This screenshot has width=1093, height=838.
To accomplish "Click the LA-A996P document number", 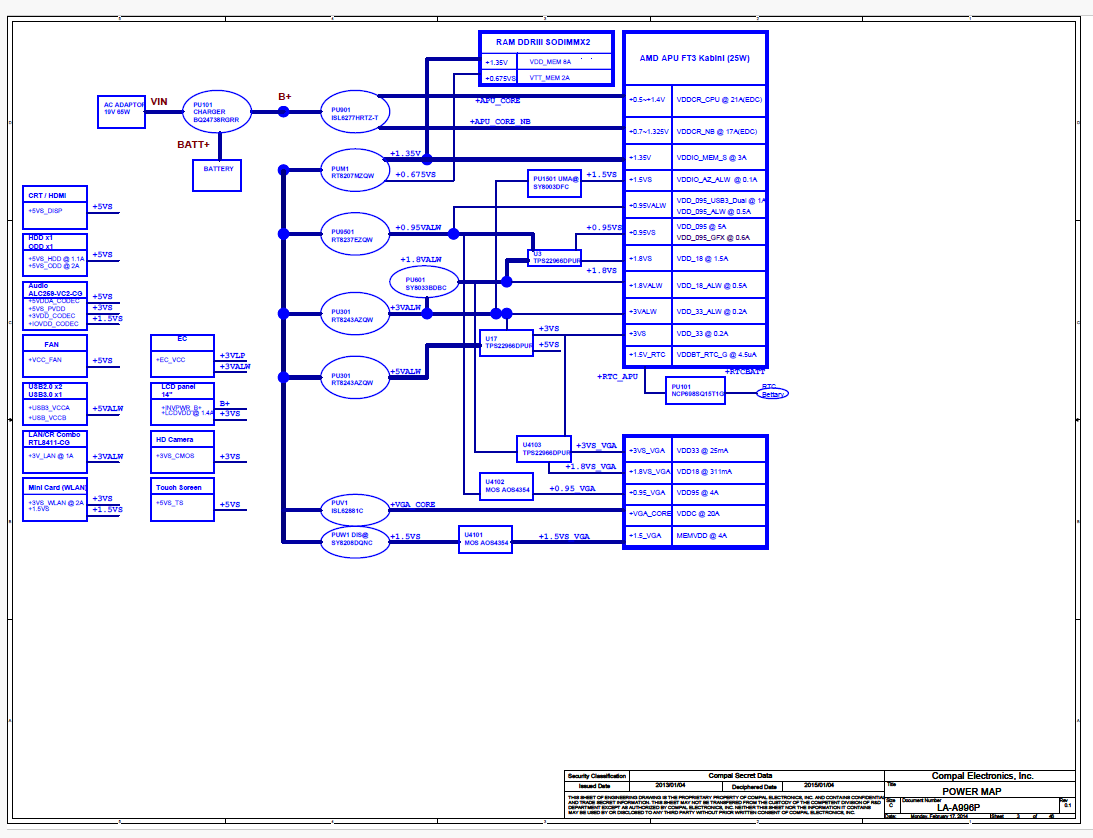I will pyautogui.click(x=958, y=807).
